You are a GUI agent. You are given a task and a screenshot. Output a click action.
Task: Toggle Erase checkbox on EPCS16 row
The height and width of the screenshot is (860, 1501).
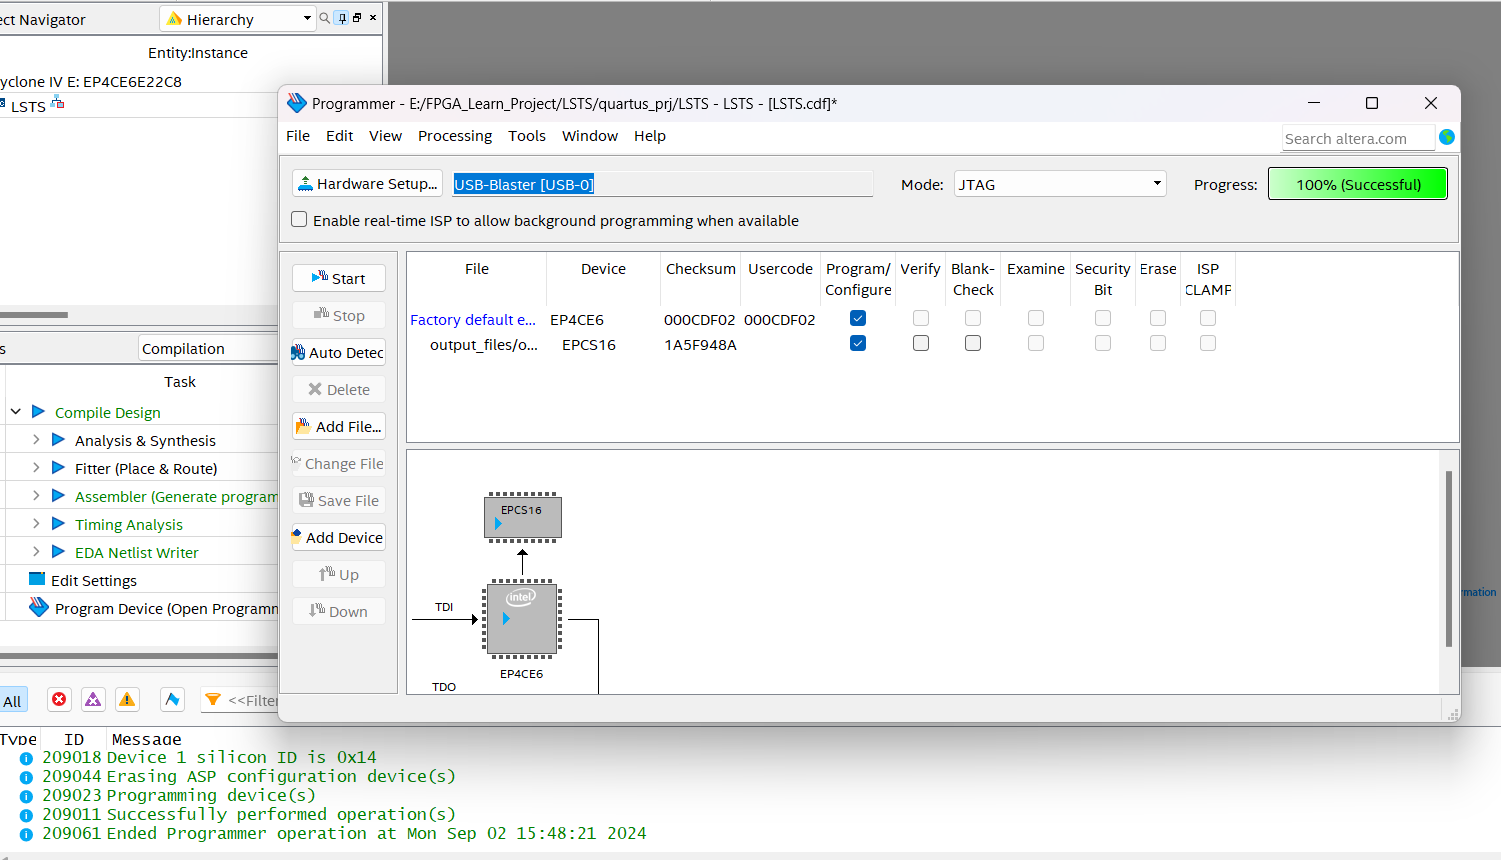(x=1158, y=343)
